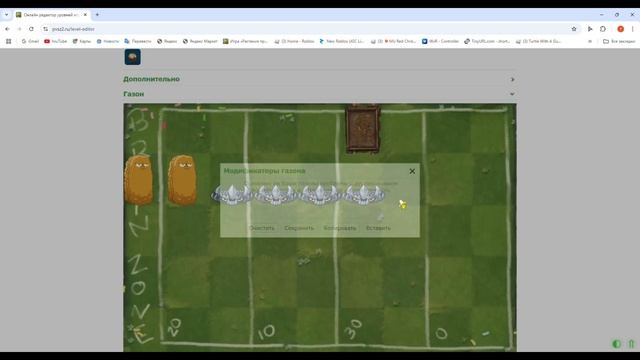640x360 pixels.
Task: Bookmark this page with star icon
Action: [574, 29]
